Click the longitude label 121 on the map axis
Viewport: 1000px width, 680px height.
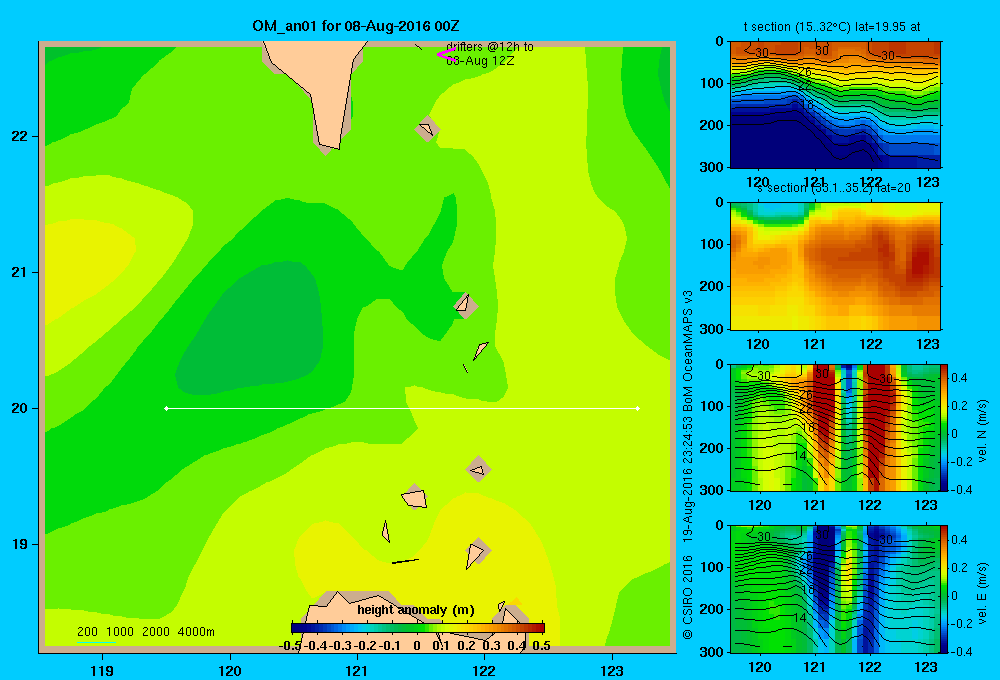[x=357, y=670]
